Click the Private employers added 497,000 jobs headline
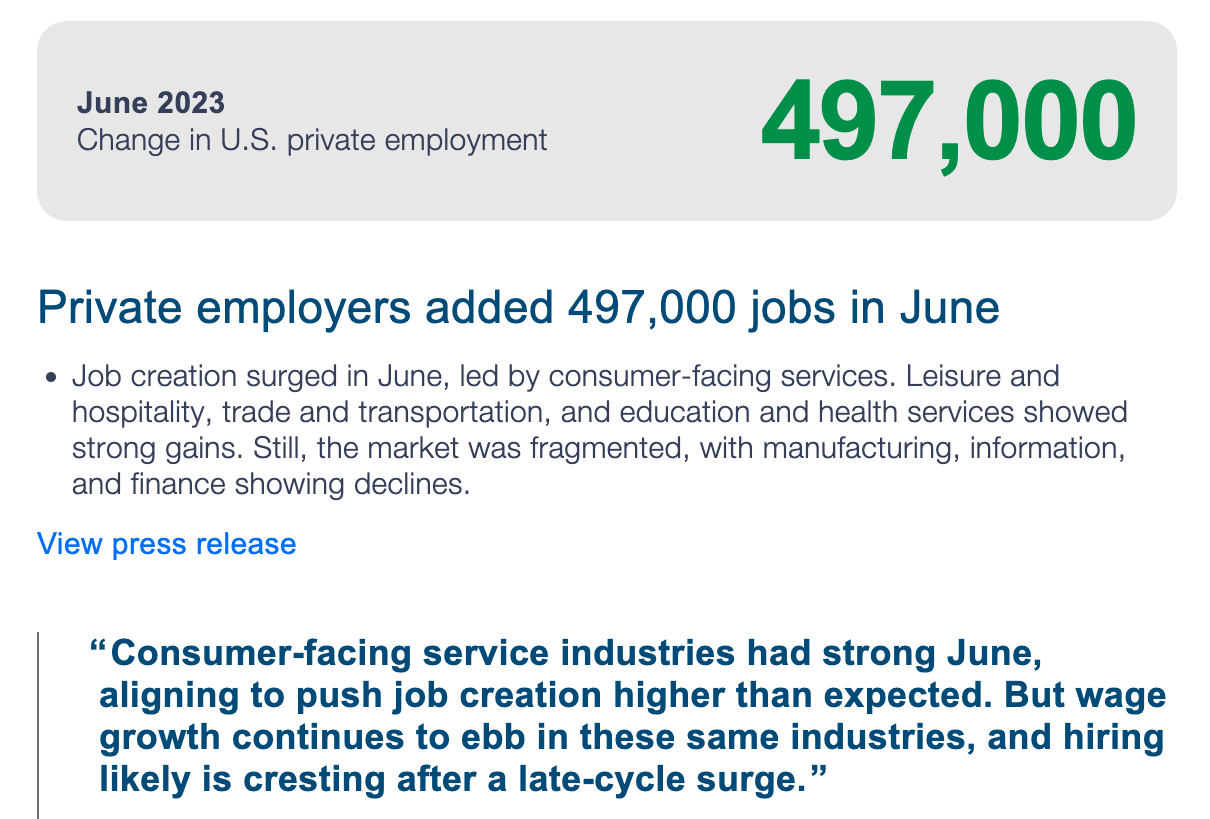Viewport: 1210px width, 819px height. coord(518,308)
